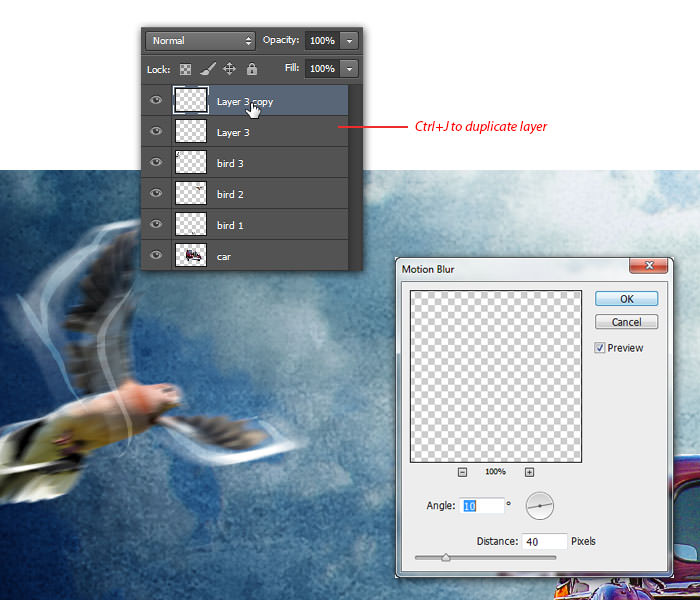
Task: Select the lock position move icon
Action: click(x=229, y=69)
